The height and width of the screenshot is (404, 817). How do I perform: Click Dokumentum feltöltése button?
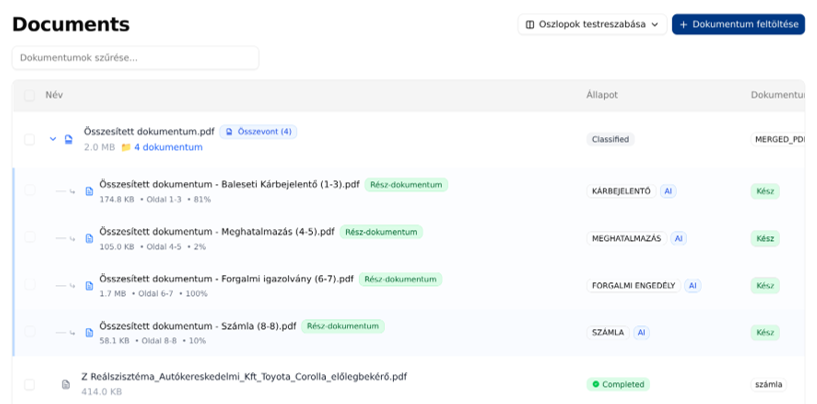[x=737, y=24]
